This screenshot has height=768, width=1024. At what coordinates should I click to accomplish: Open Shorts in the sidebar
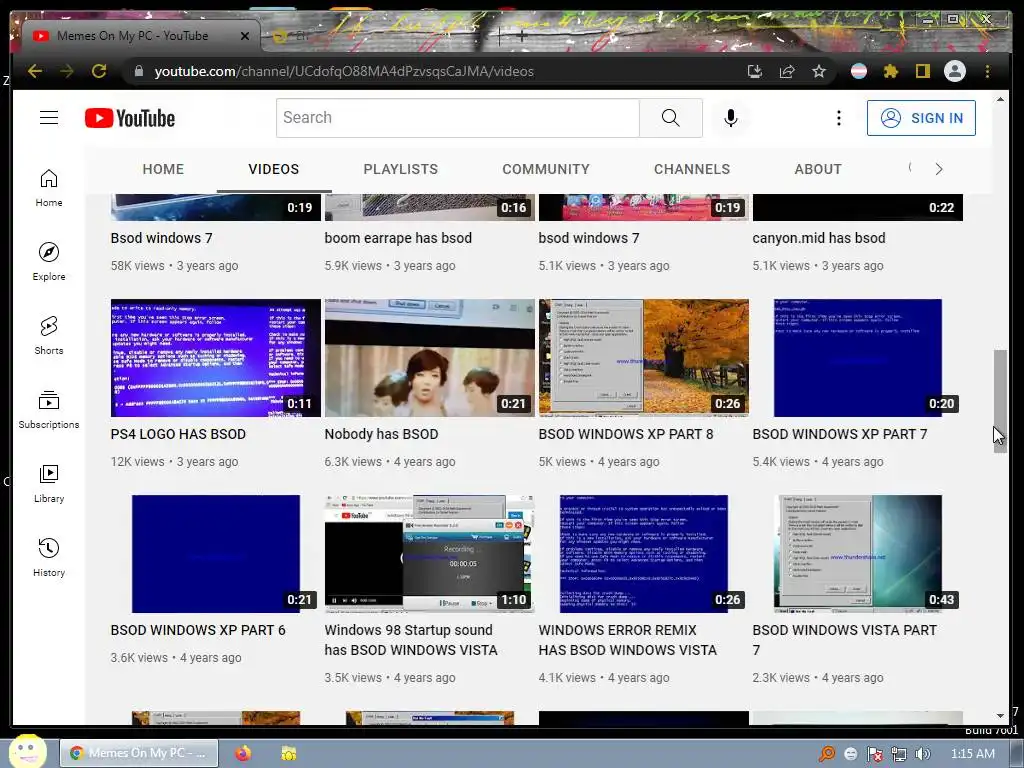pos(49,336)
